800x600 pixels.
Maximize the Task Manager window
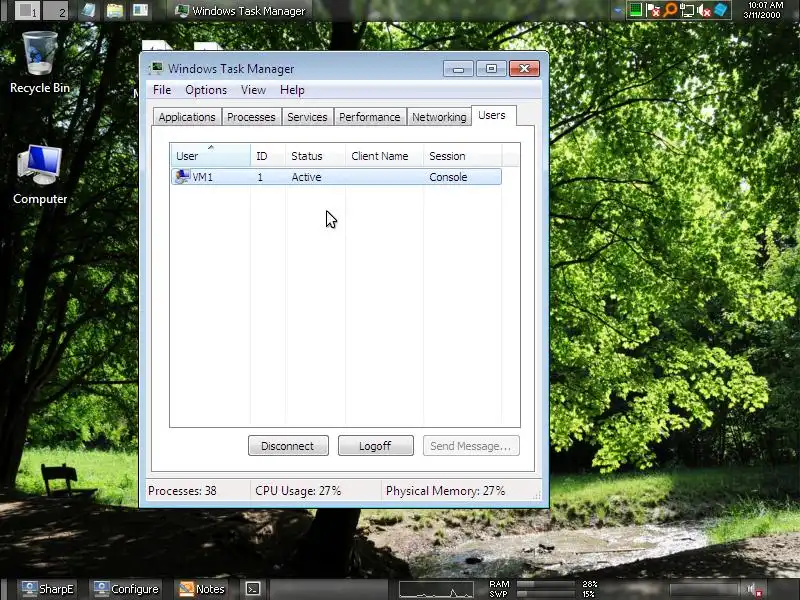click(x=491, y=69)
